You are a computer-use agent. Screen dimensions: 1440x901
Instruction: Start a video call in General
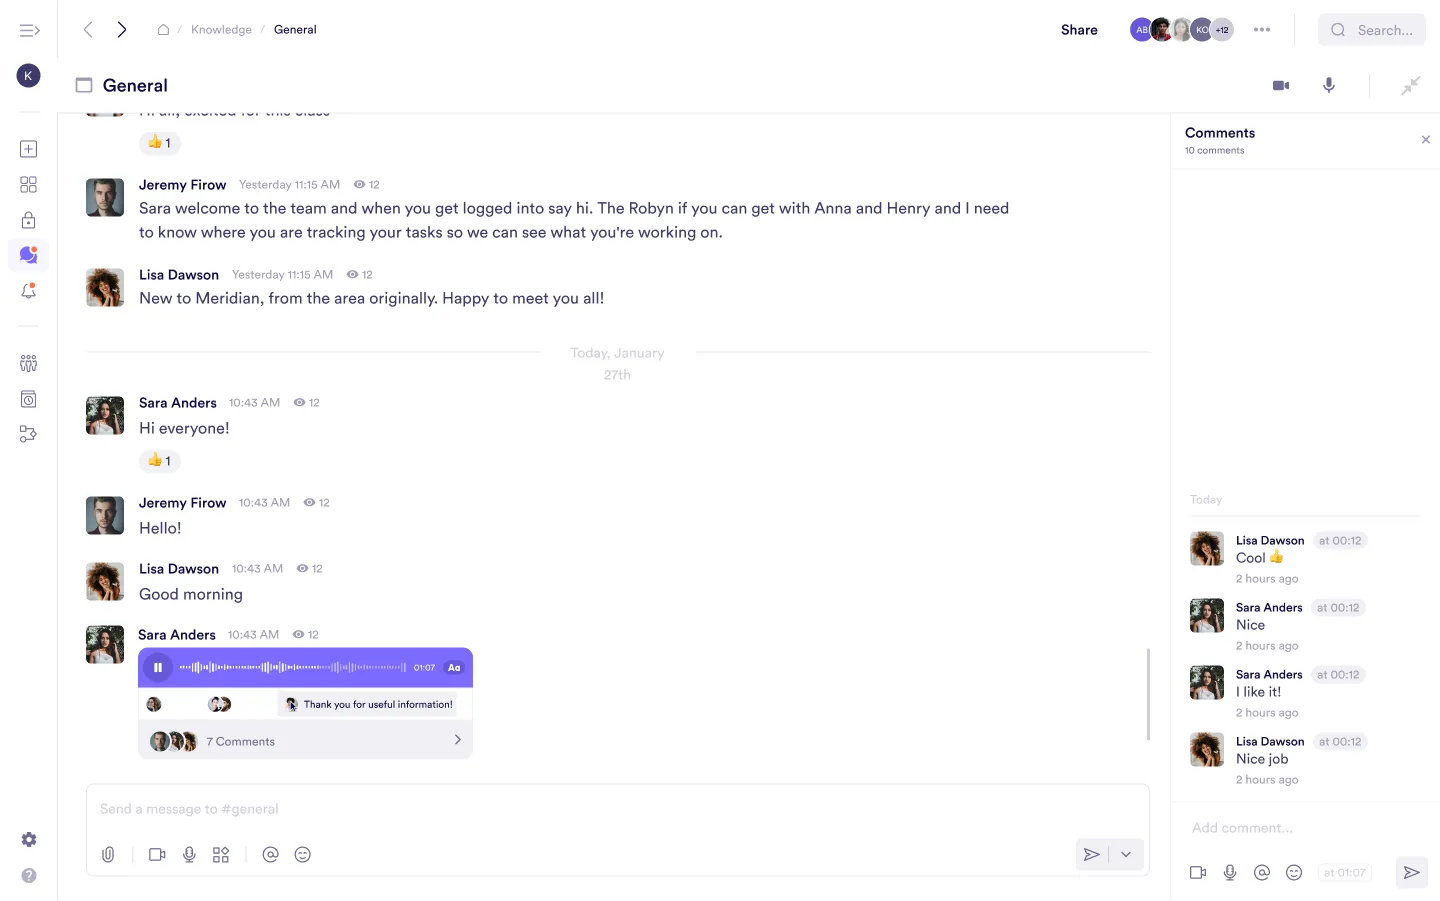point(1281,86)
